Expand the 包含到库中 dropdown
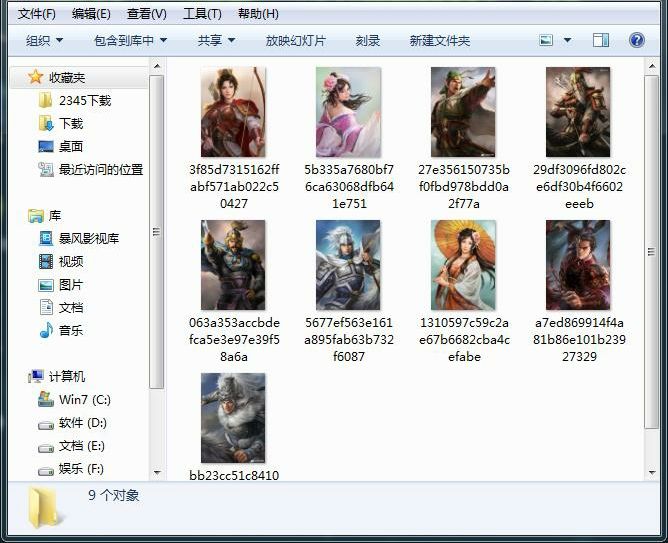The height and width of the screenshot is (543, 668). point(130,40)
